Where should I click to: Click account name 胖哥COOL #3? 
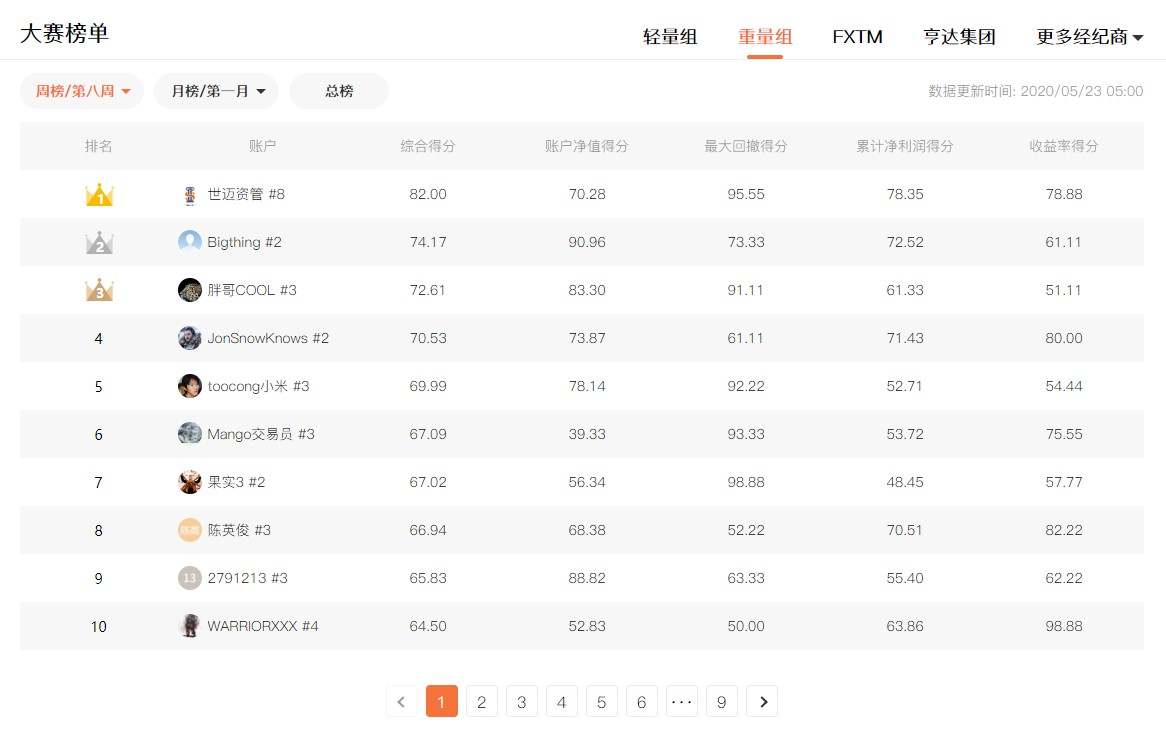[x=252, y=290]
